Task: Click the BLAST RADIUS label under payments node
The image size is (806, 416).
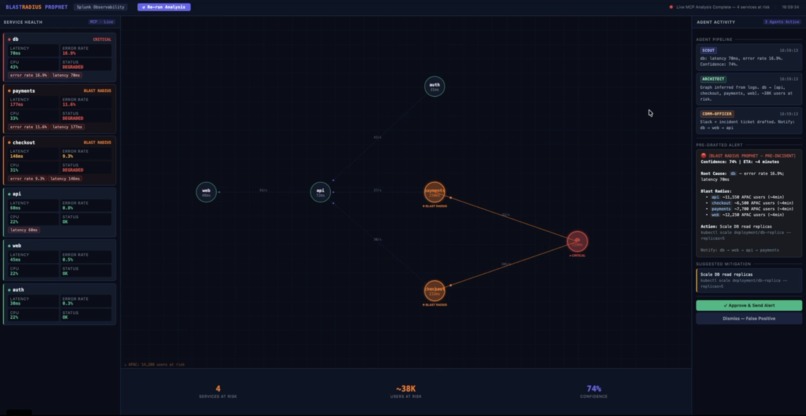Action: [x=434, y=206]
